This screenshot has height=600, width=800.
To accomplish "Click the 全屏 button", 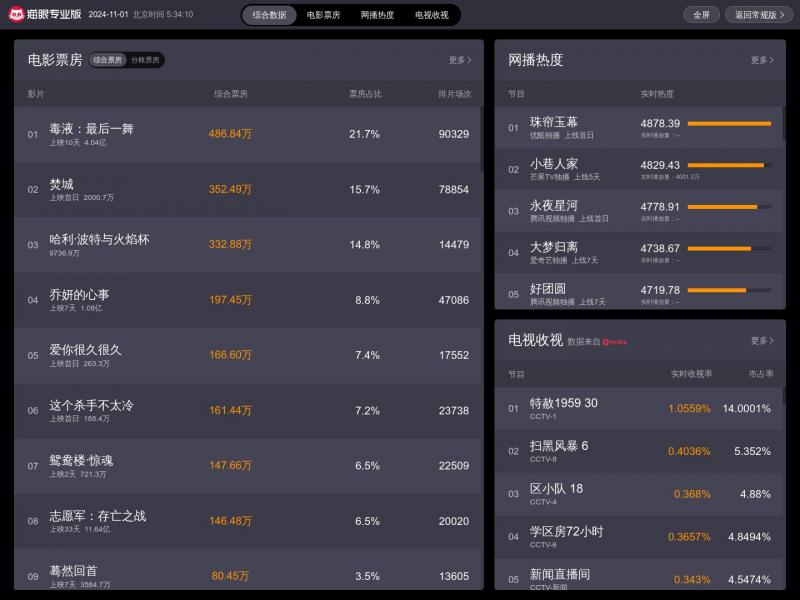I will [703, 14].
